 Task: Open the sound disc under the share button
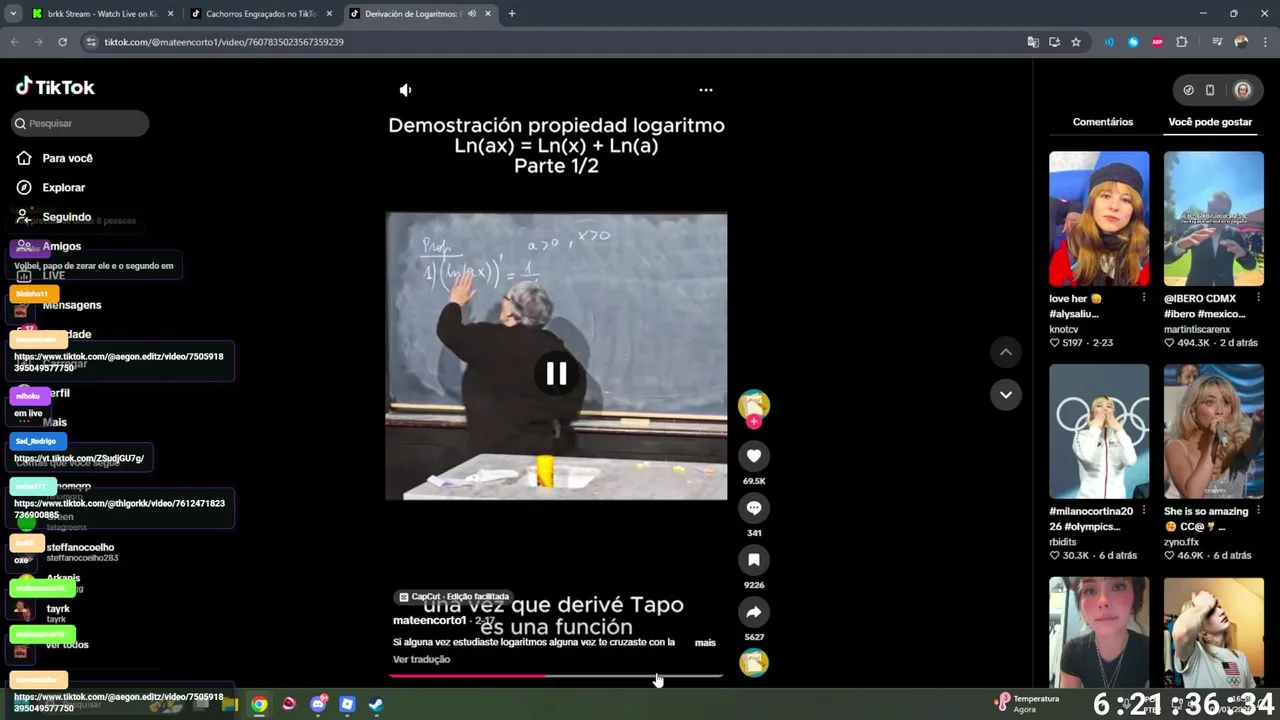click(x=754, y=662)
